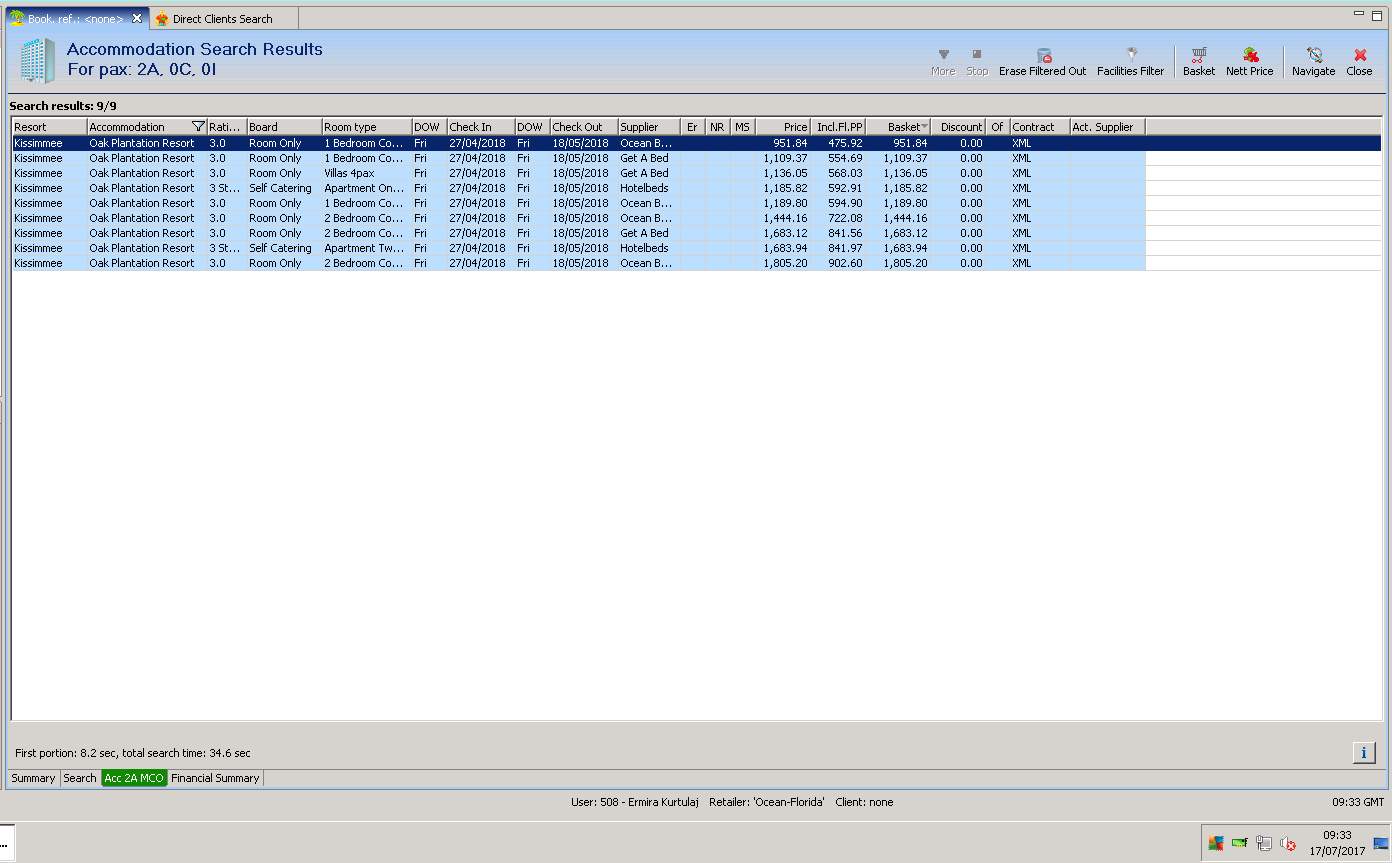This screenshot has width=1392, height=863.
Task: Click the information 'i' button
Action: click(1364, 753)
